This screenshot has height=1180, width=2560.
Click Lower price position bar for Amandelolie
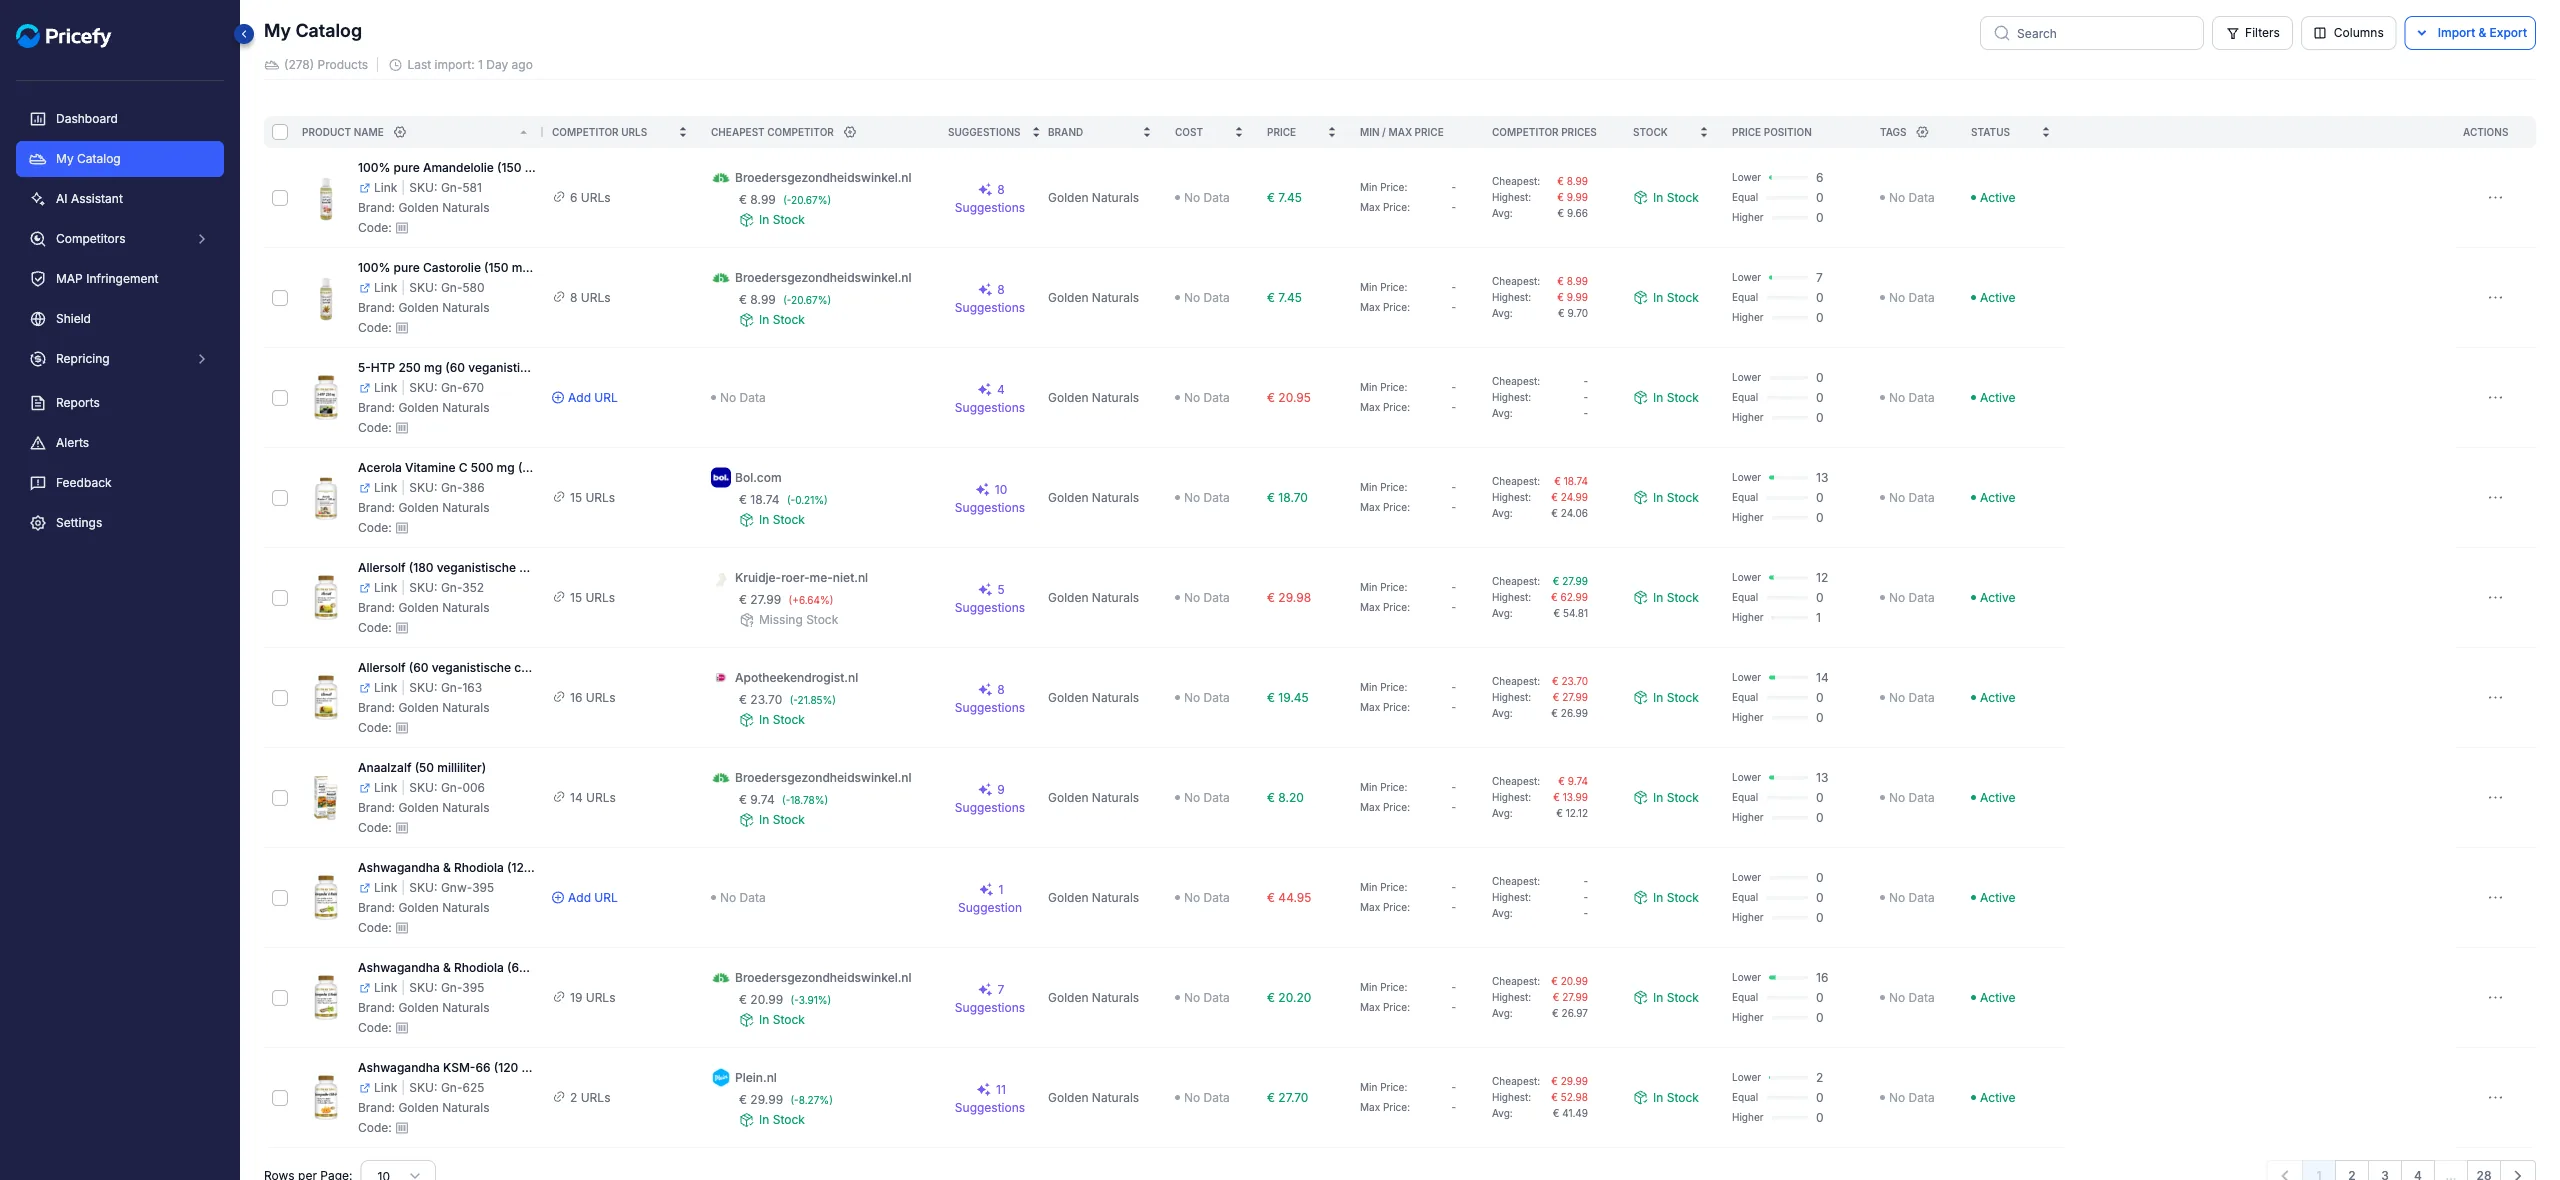tap(1789, 178)
